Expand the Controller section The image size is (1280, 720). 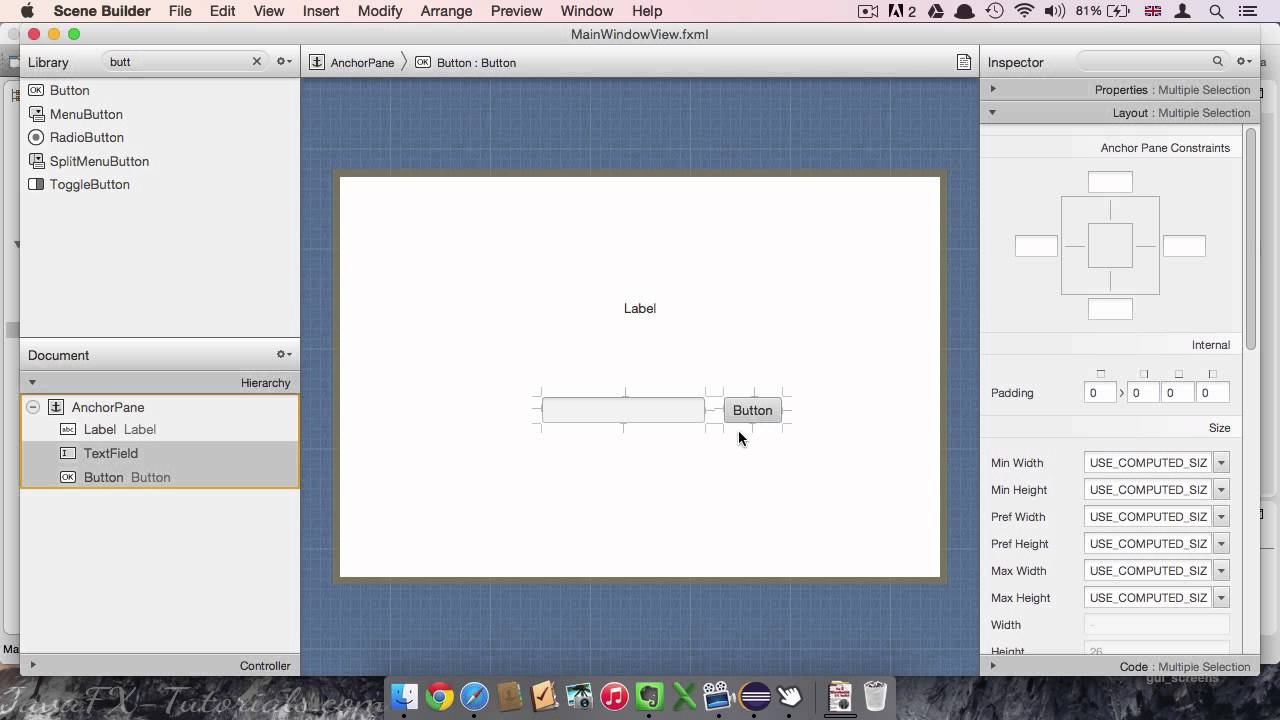(x=32, y=665)
